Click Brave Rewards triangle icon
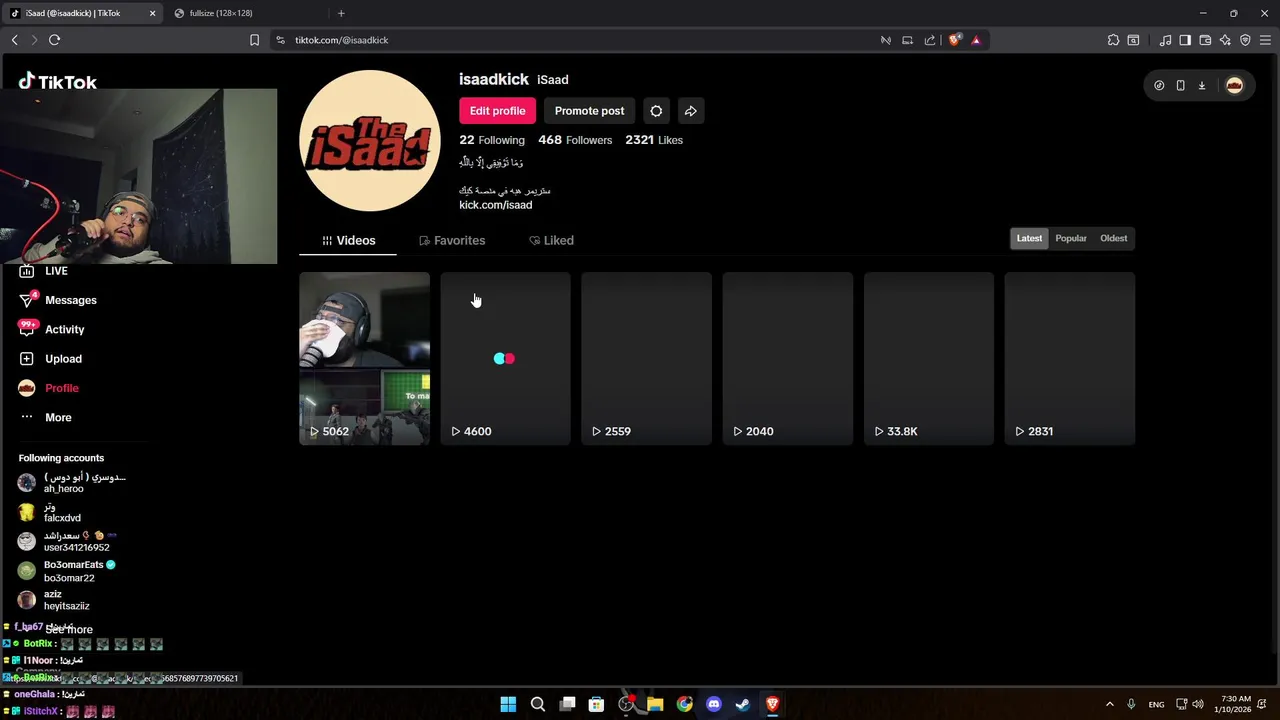This screenshot has height=720, width=1280. pyautogui.click(x=976, y=40)
